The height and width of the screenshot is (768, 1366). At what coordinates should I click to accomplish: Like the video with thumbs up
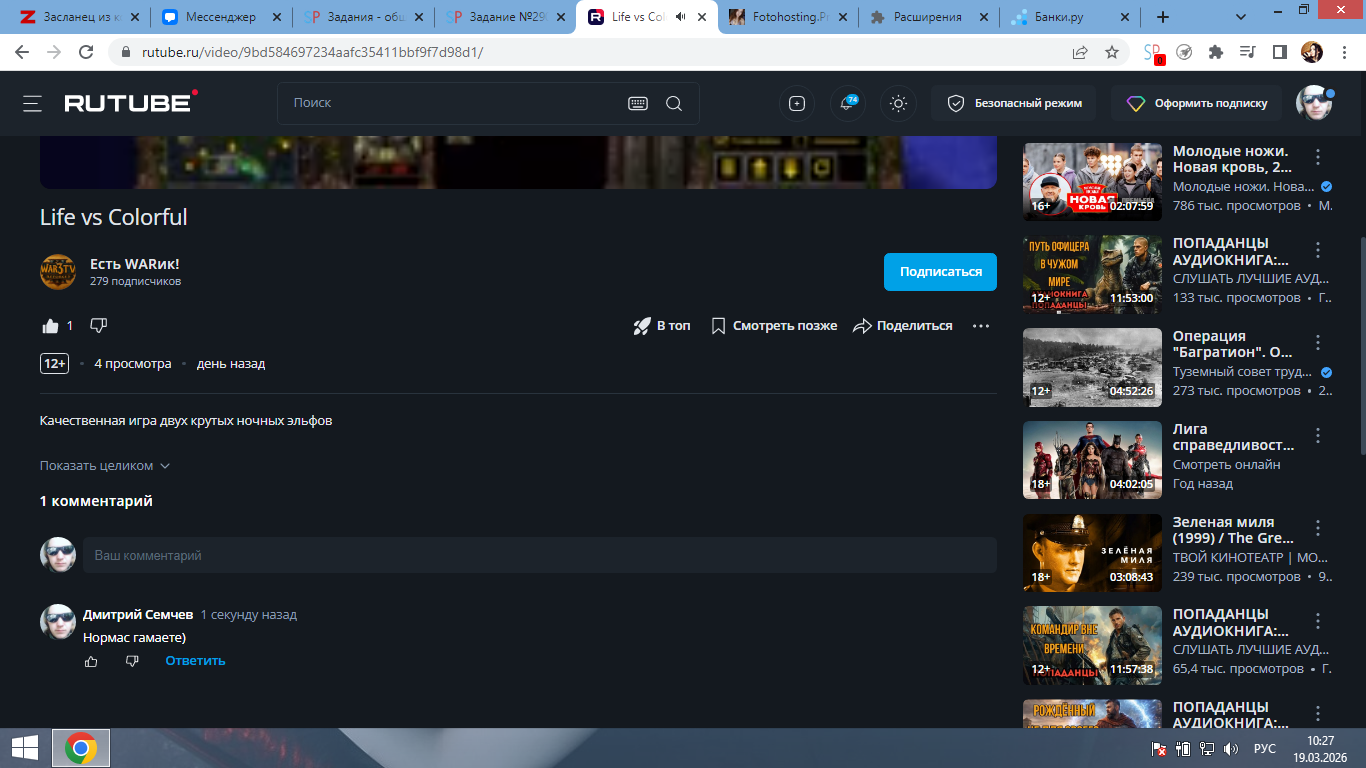point(51,326)
